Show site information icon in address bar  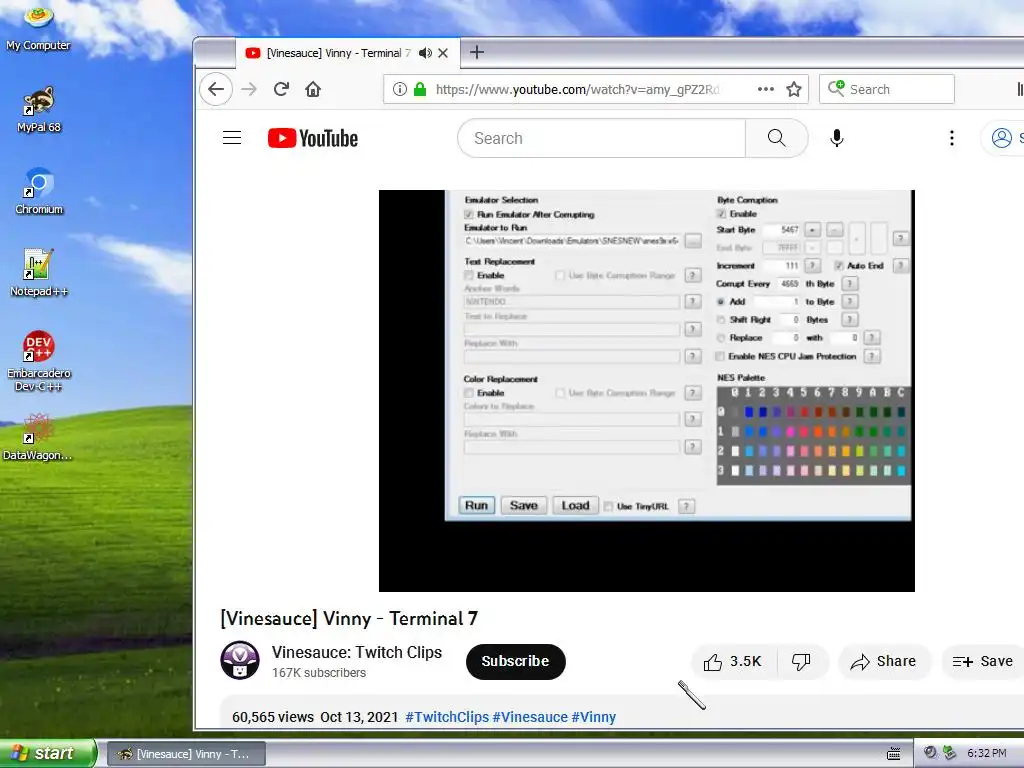point(400,89)
